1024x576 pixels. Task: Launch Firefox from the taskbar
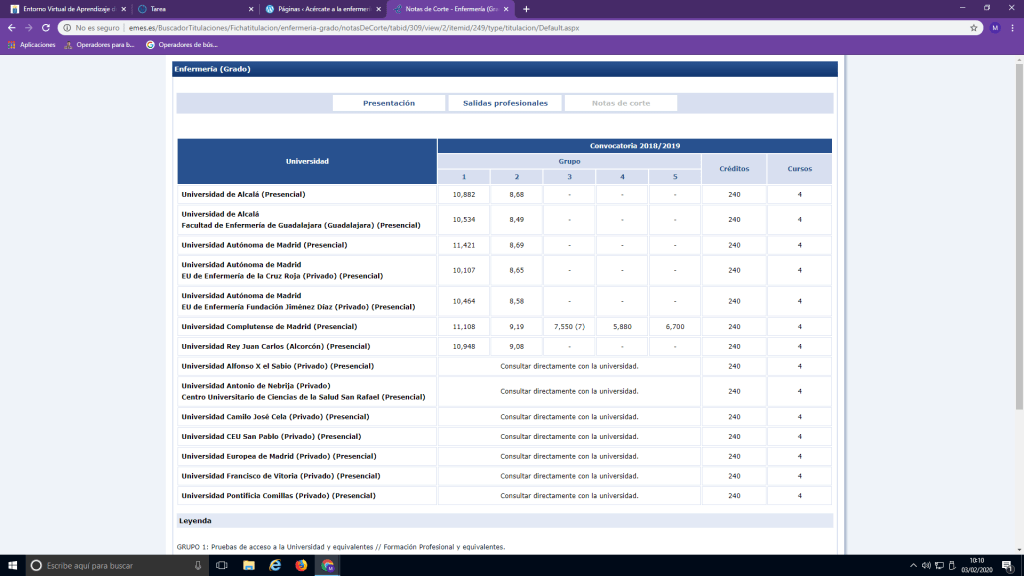[x=301, y=565]
